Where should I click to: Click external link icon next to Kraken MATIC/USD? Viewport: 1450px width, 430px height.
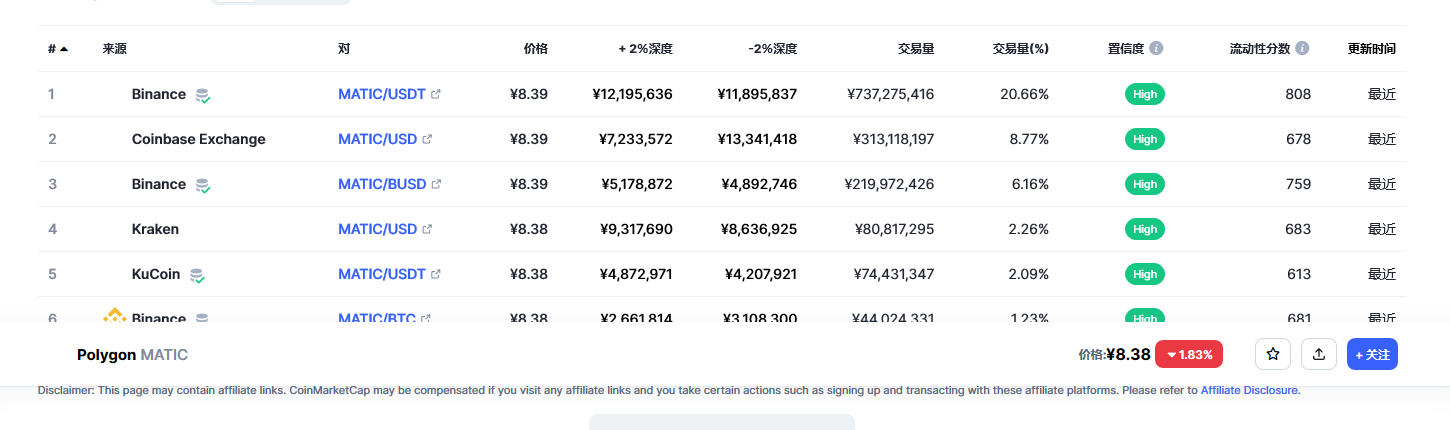(x=427, y=229)
